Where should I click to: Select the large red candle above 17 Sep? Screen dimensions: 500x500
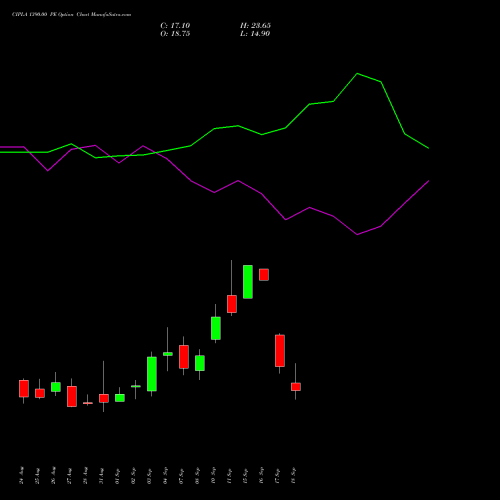click(x=280, y=351)
